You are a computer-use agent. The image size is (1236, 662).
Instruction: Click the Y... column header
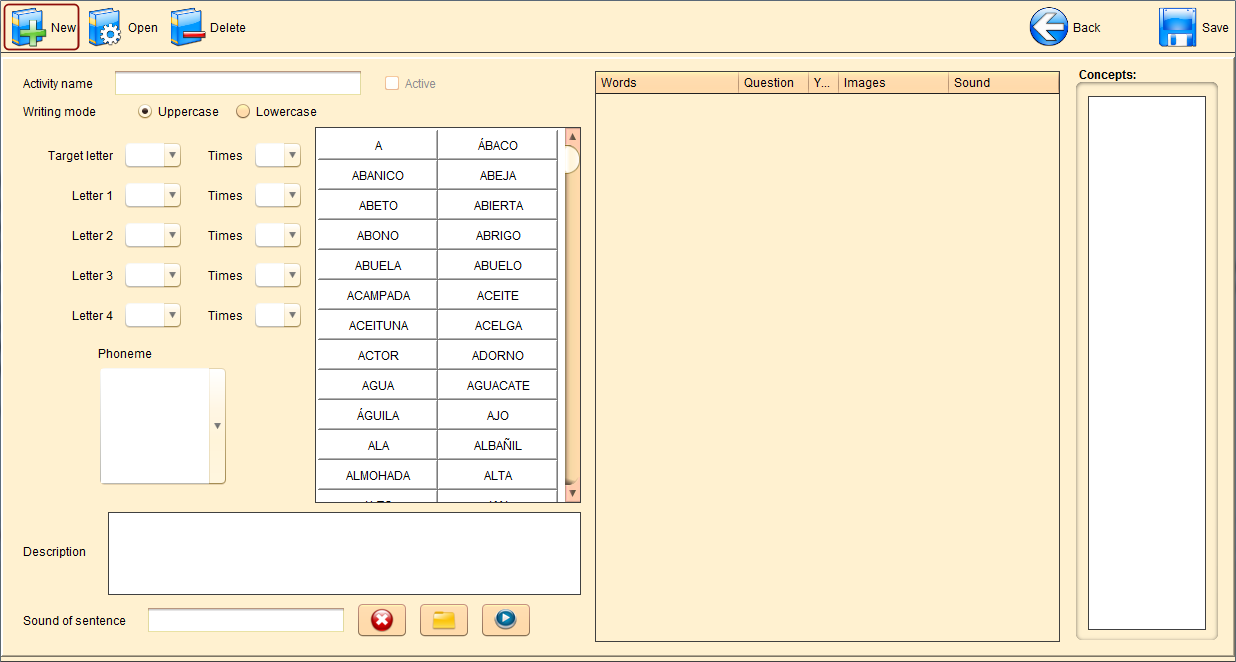coord(824,83)
